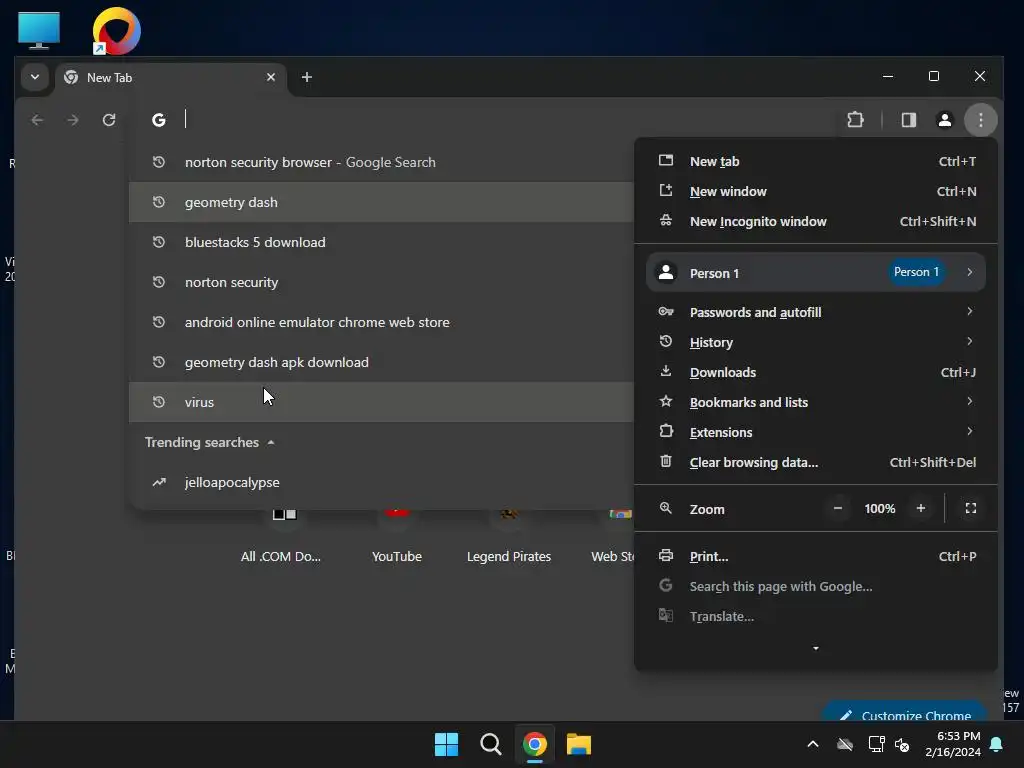
Task: Select New window menu entry
Action: coord(816,191)
